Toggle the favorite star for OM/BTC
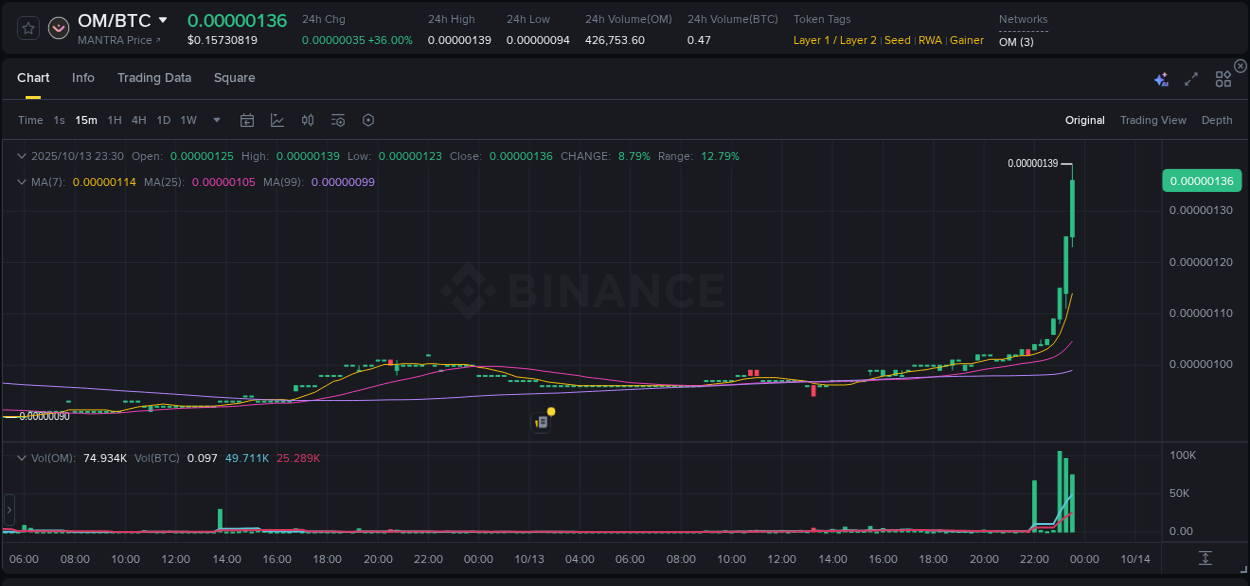The width and height of the screenshot is (1250, 586). point(28,28)
